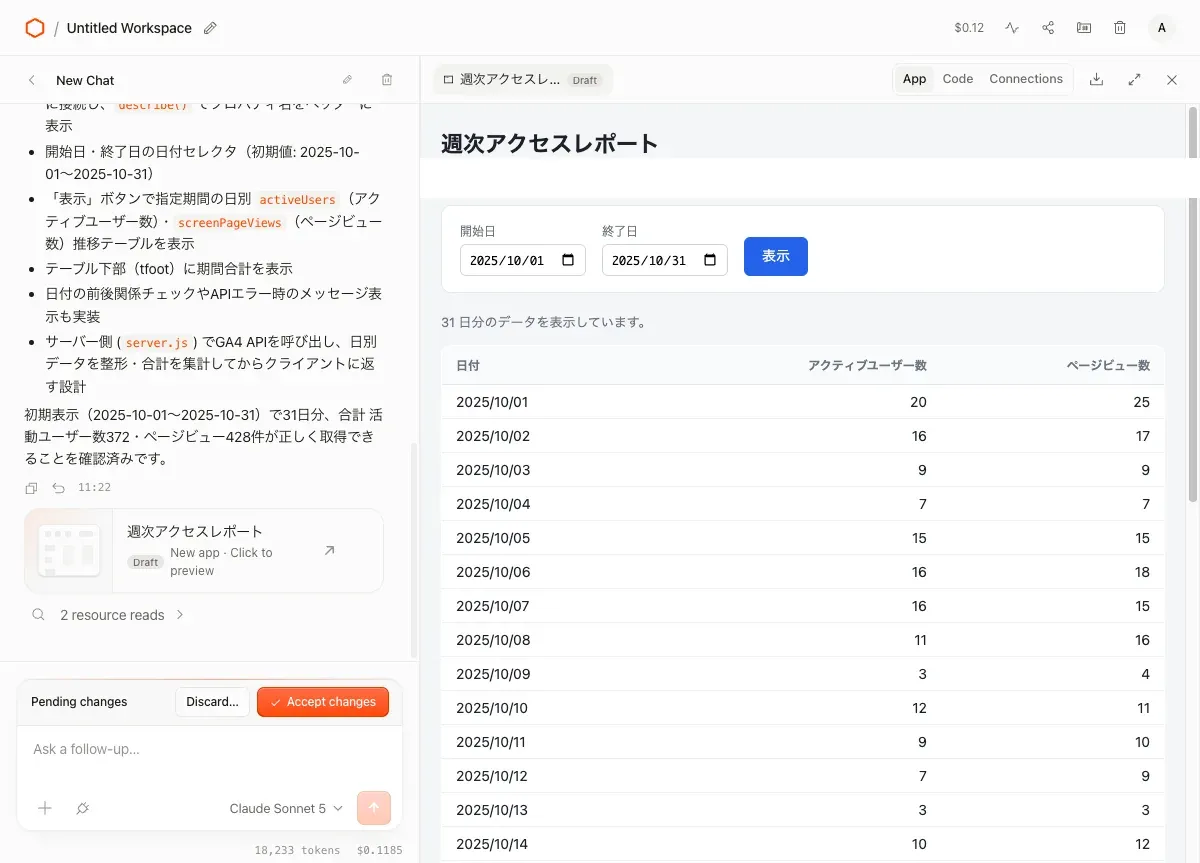
Task: Click the Untitled Workspace title
Action: pyautogui.click(x=129, y=28)
